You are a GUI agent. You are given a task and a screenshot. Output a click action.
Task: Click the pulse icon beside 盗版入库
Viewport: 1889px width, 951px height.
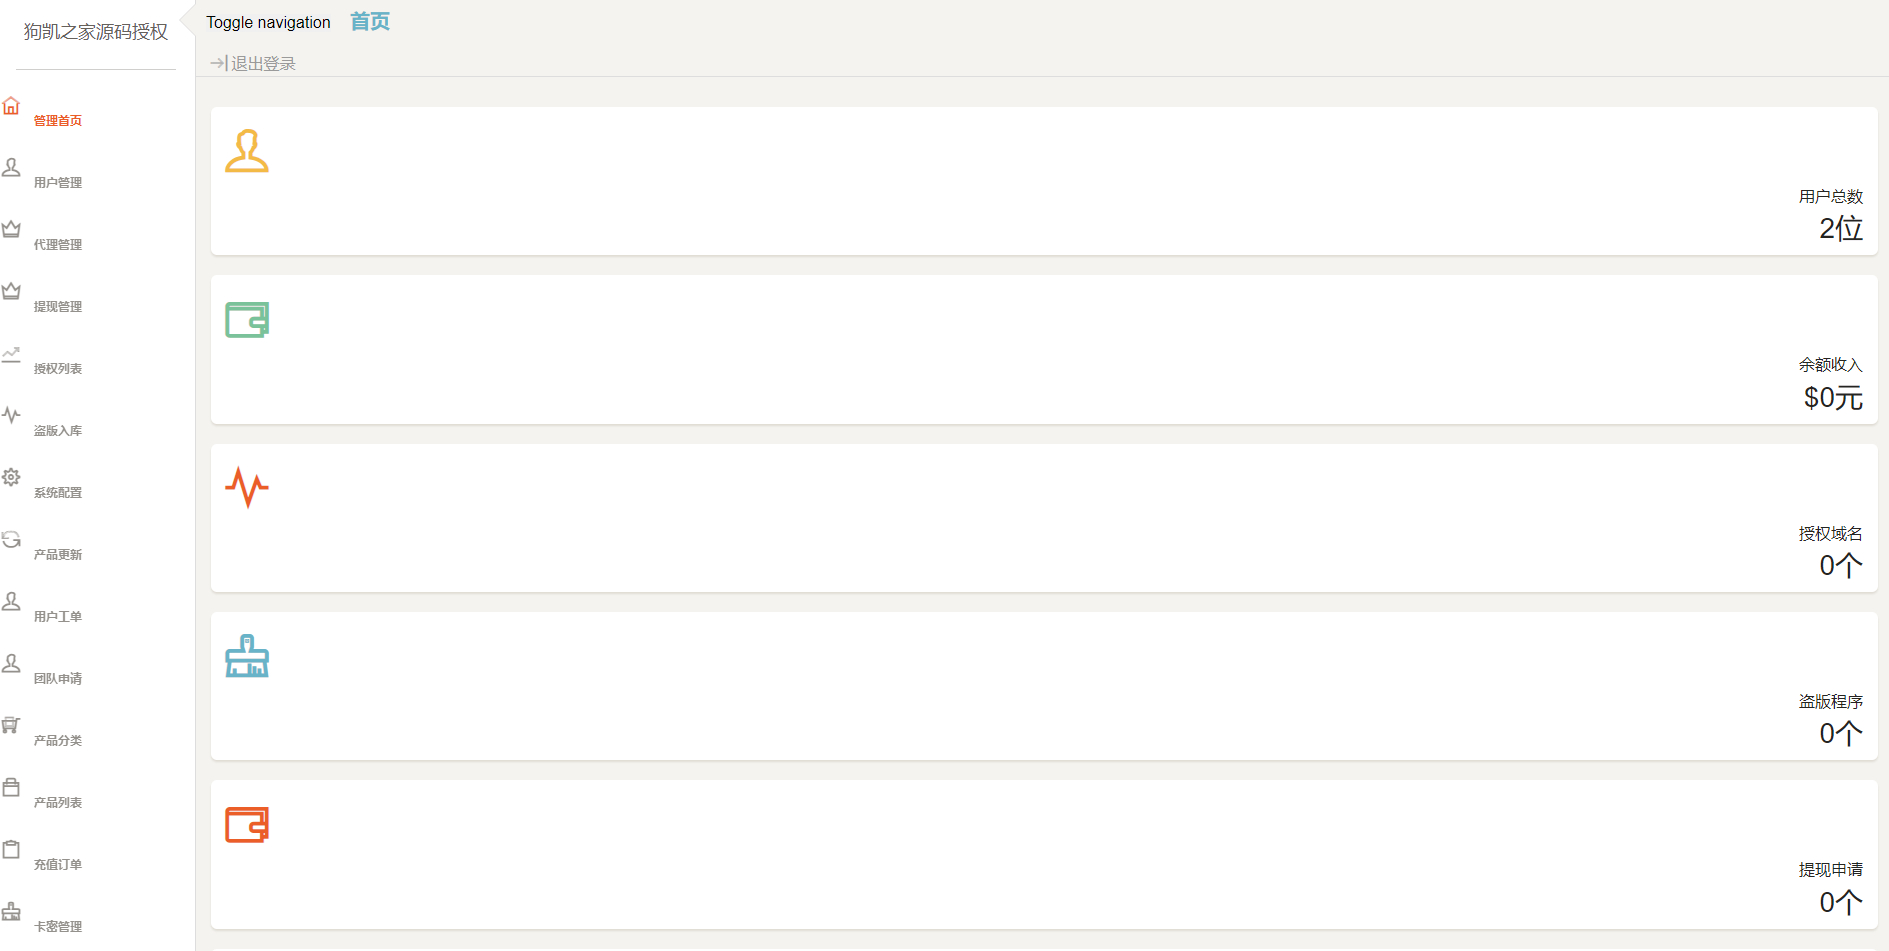[x=11, y=415]
